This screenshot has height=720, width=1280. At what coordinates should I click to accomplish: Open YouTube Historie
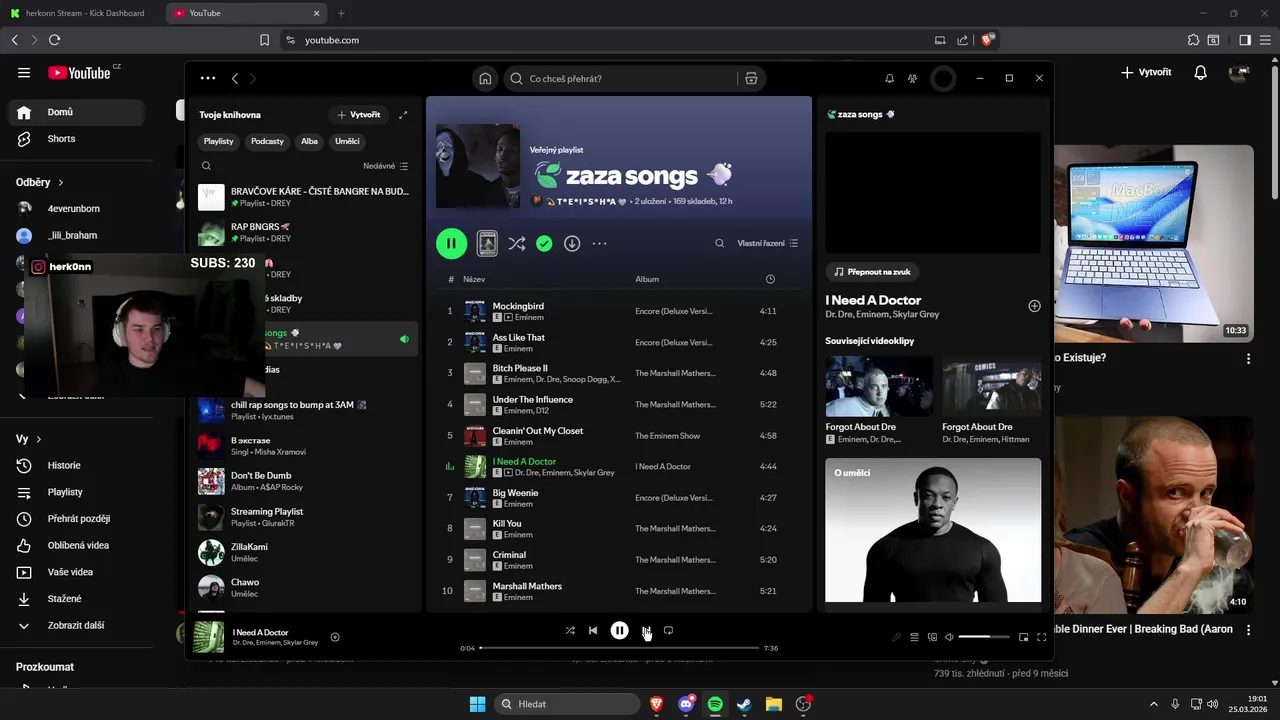pyautogui.click(x=76, y=465)
